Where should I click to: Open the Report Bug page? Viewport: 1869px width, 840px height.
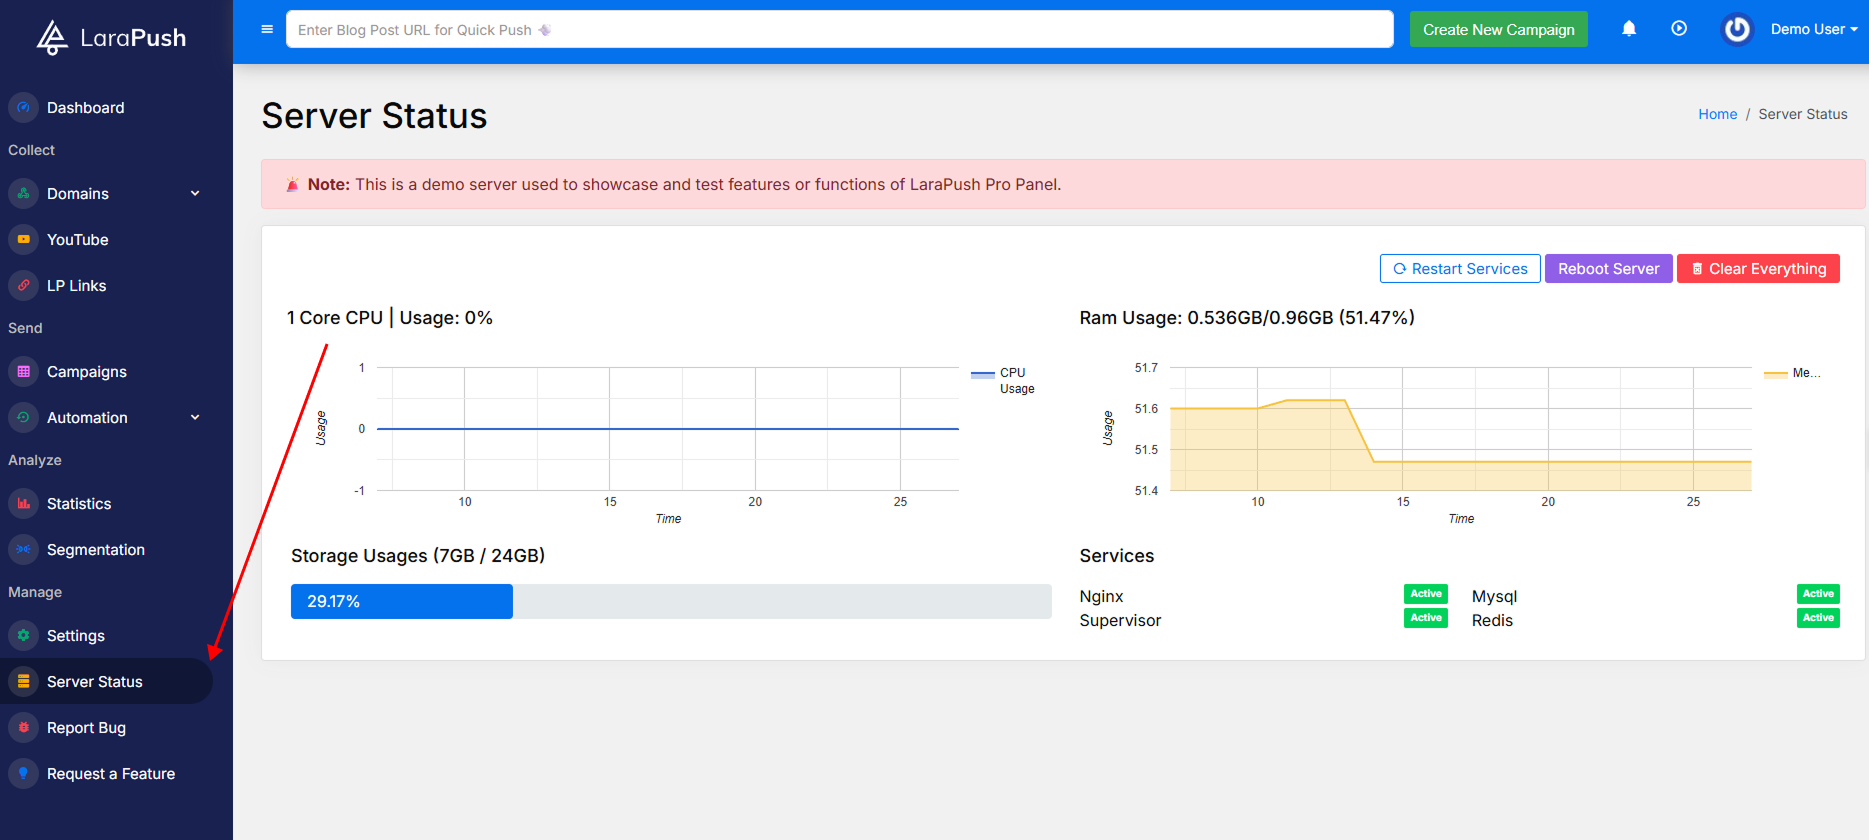[x=106, y=727]
